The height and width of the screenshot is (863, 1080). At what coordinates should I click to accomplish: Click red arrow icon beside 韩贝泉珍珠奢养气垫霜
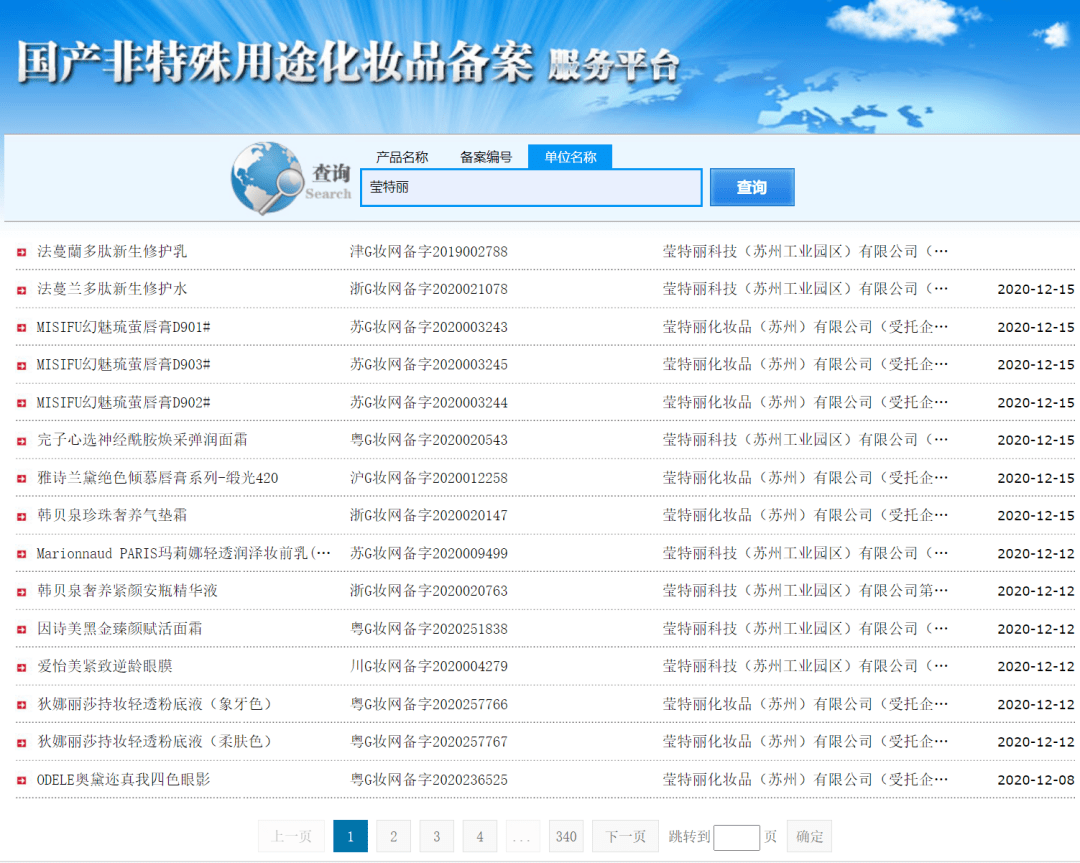(x=21, y=516)
